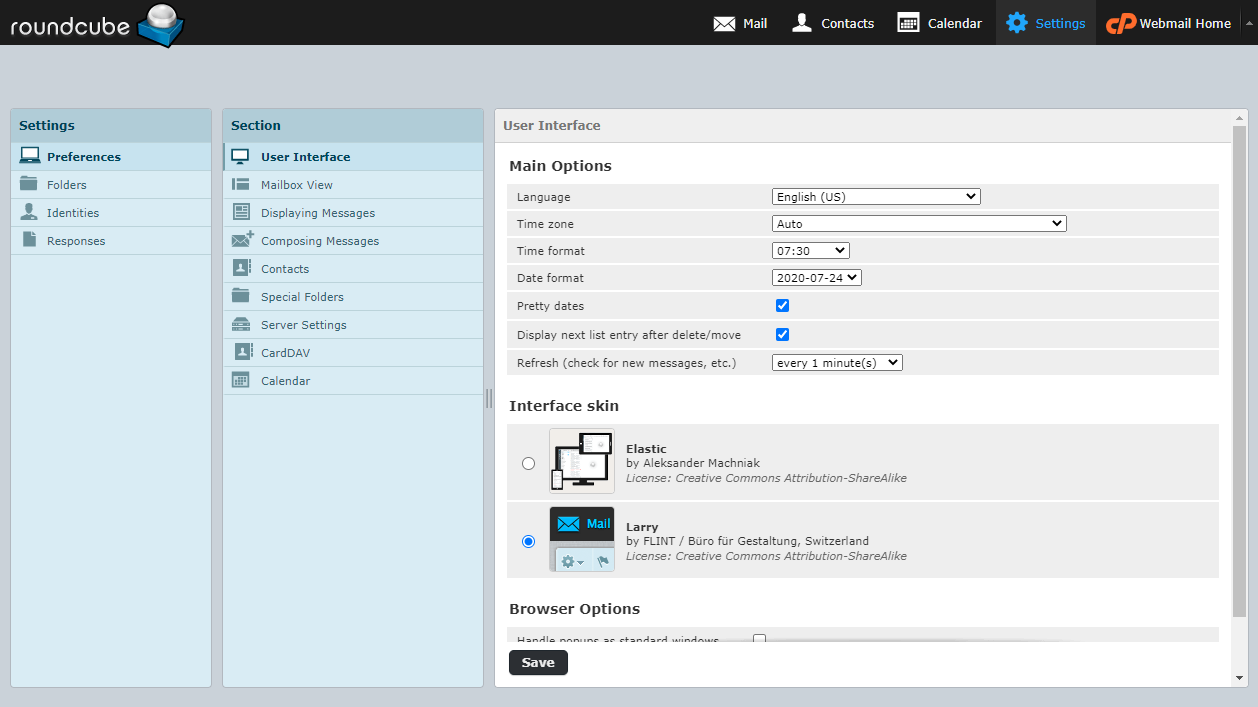Click the Server Settings section icon
The height and width of the screenshot is (707, 1258).
point(239,324)
